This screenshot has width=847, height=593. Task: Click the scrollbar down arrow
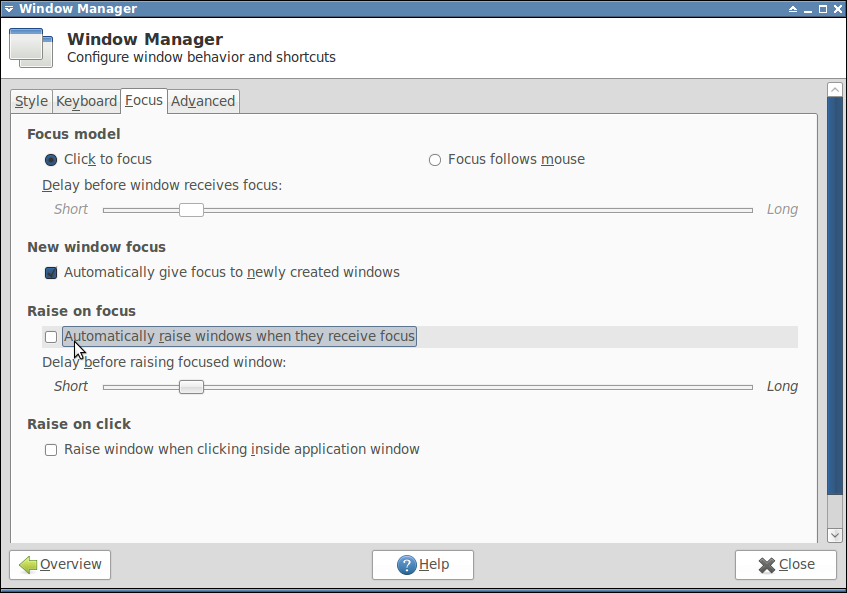pyautogui.click(x=835, y=535)
